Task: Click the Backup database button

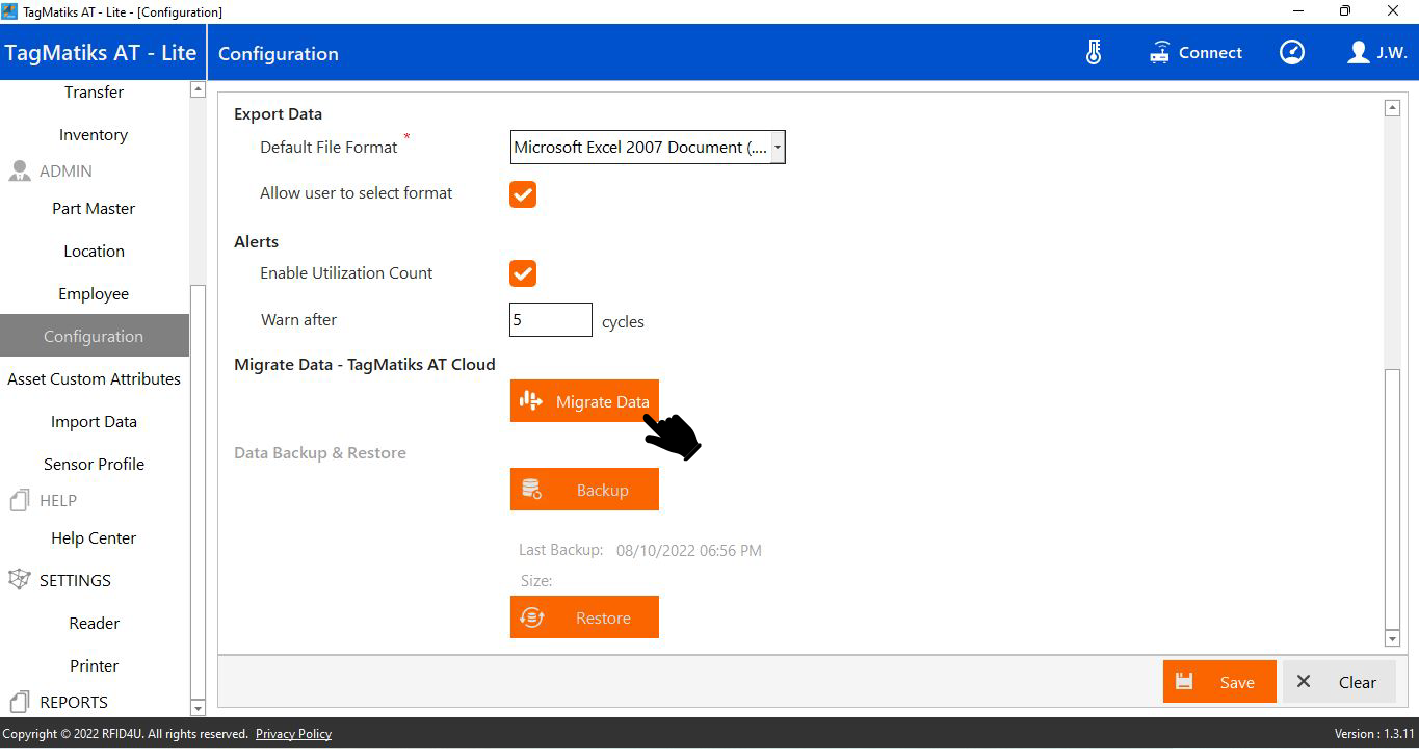Action: click(584, 490)
